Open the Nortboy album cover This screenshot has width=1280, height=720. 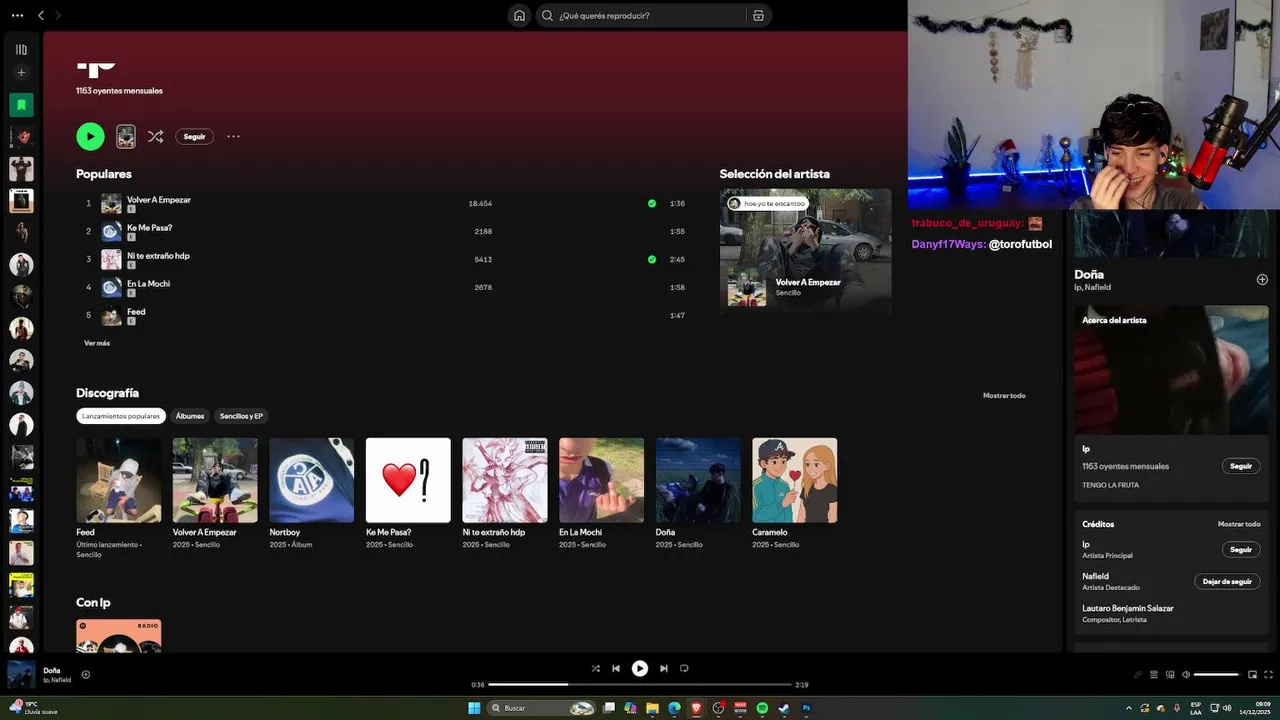[311, 480]
